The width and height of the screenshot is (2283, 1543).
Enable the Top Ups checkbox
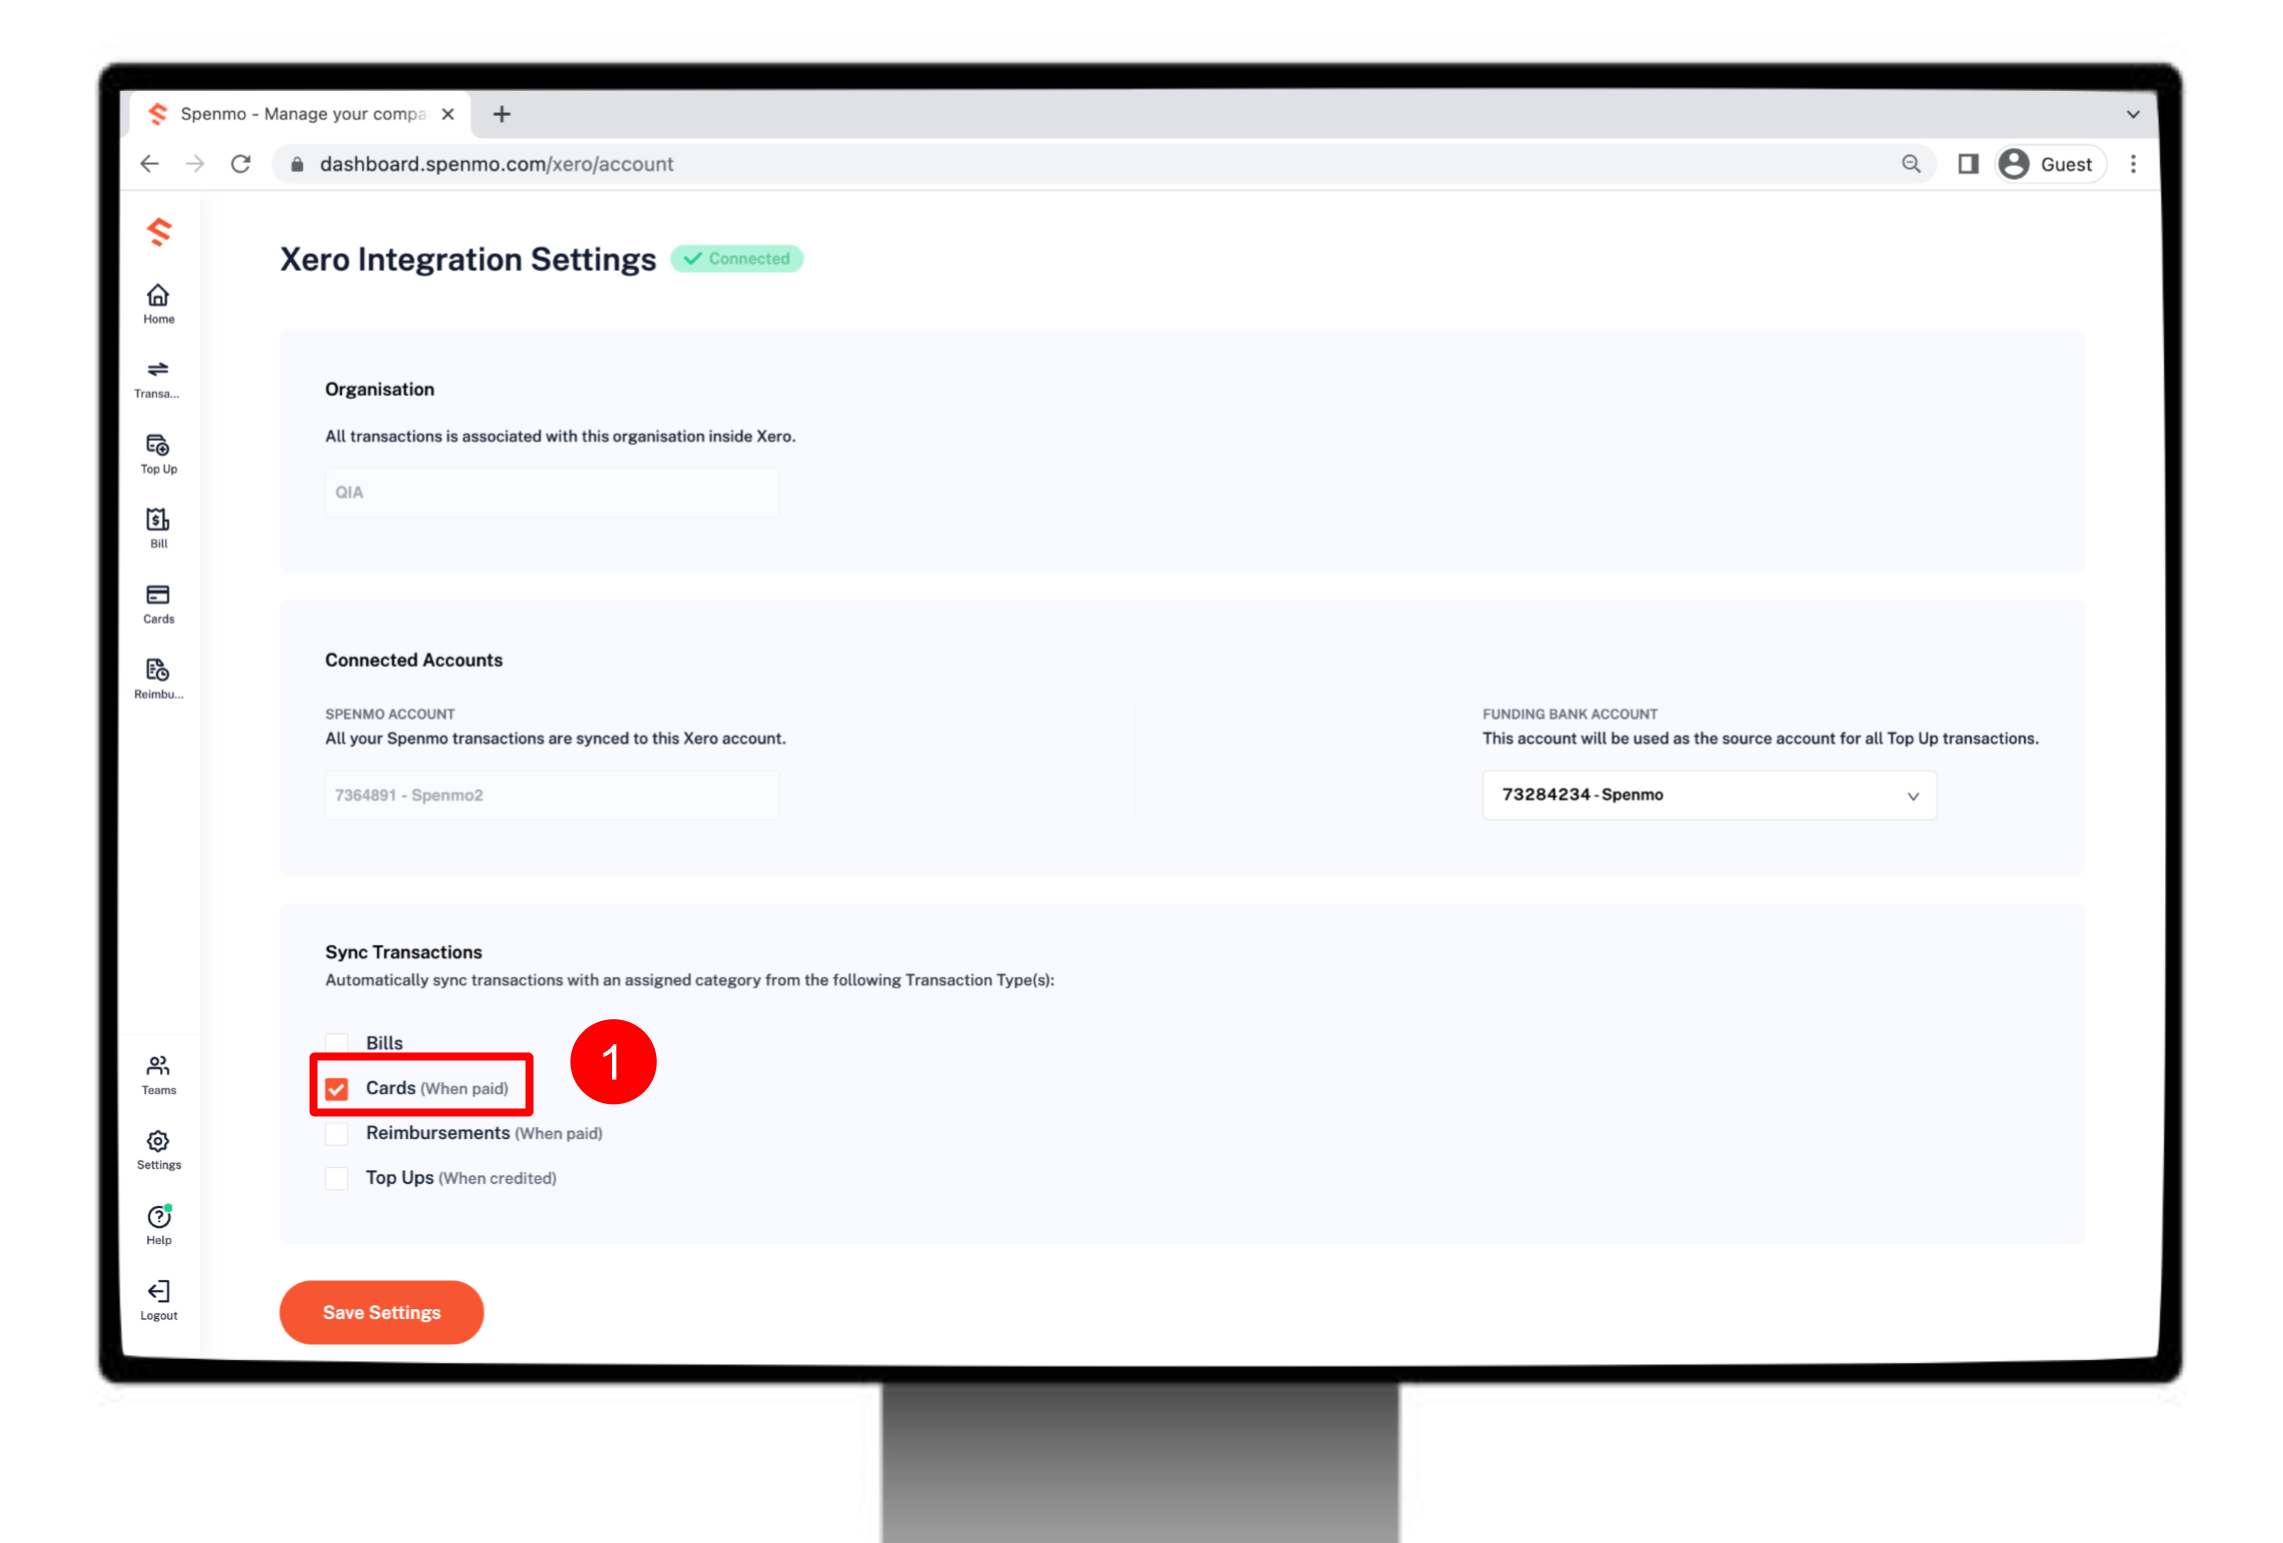[337, 1178]
